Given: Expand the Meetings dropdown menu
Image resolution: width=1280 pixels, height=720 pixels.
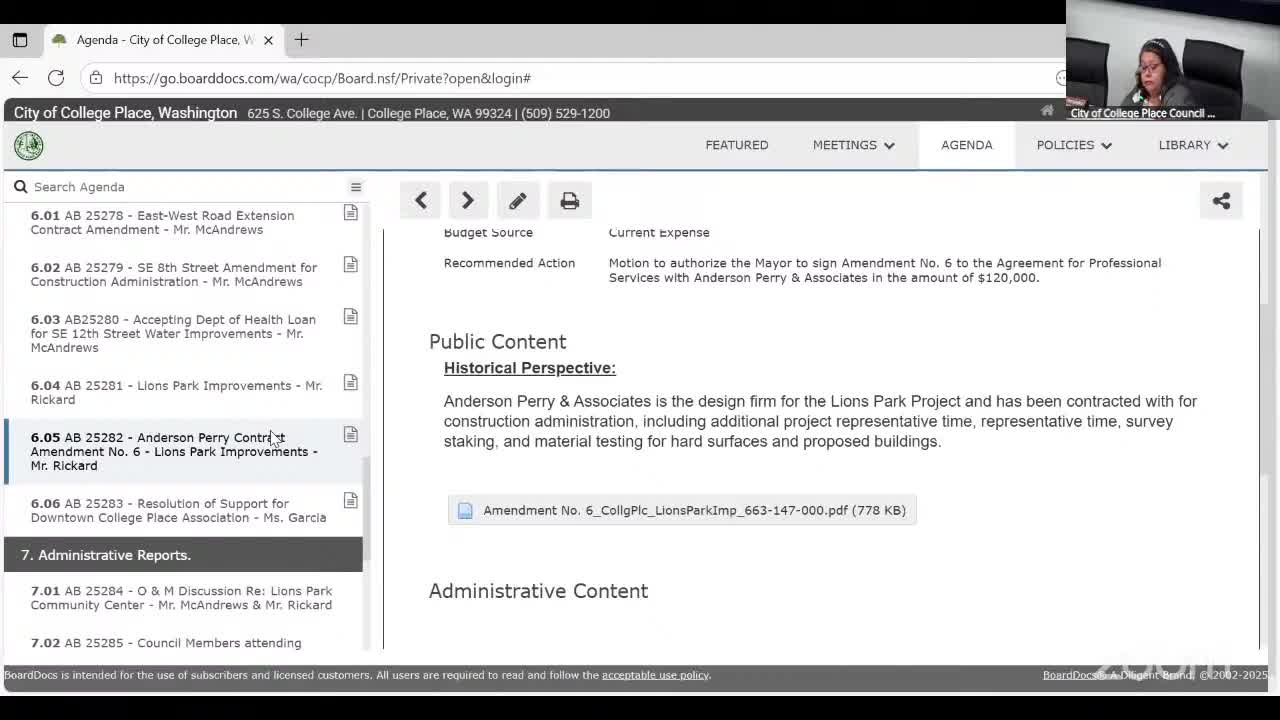Looking at the screenshot, I should pos(853,145).
